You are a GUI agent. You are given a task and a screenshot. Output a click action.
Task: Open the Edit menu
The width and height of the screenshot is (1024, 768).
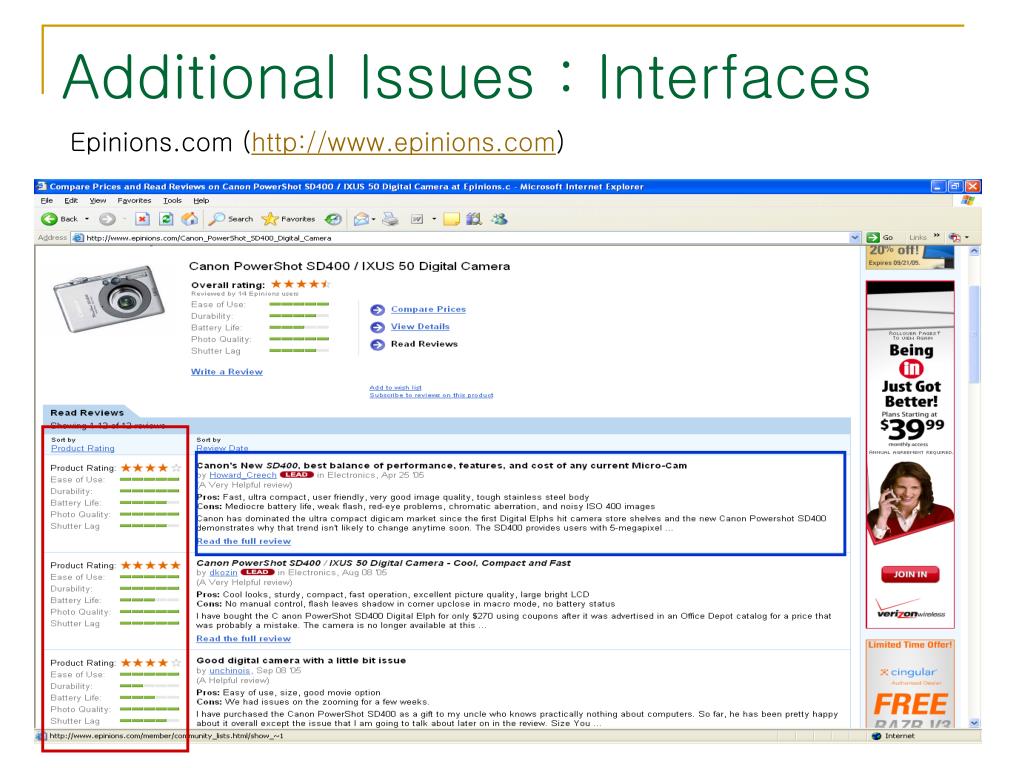tap(71, 200)
